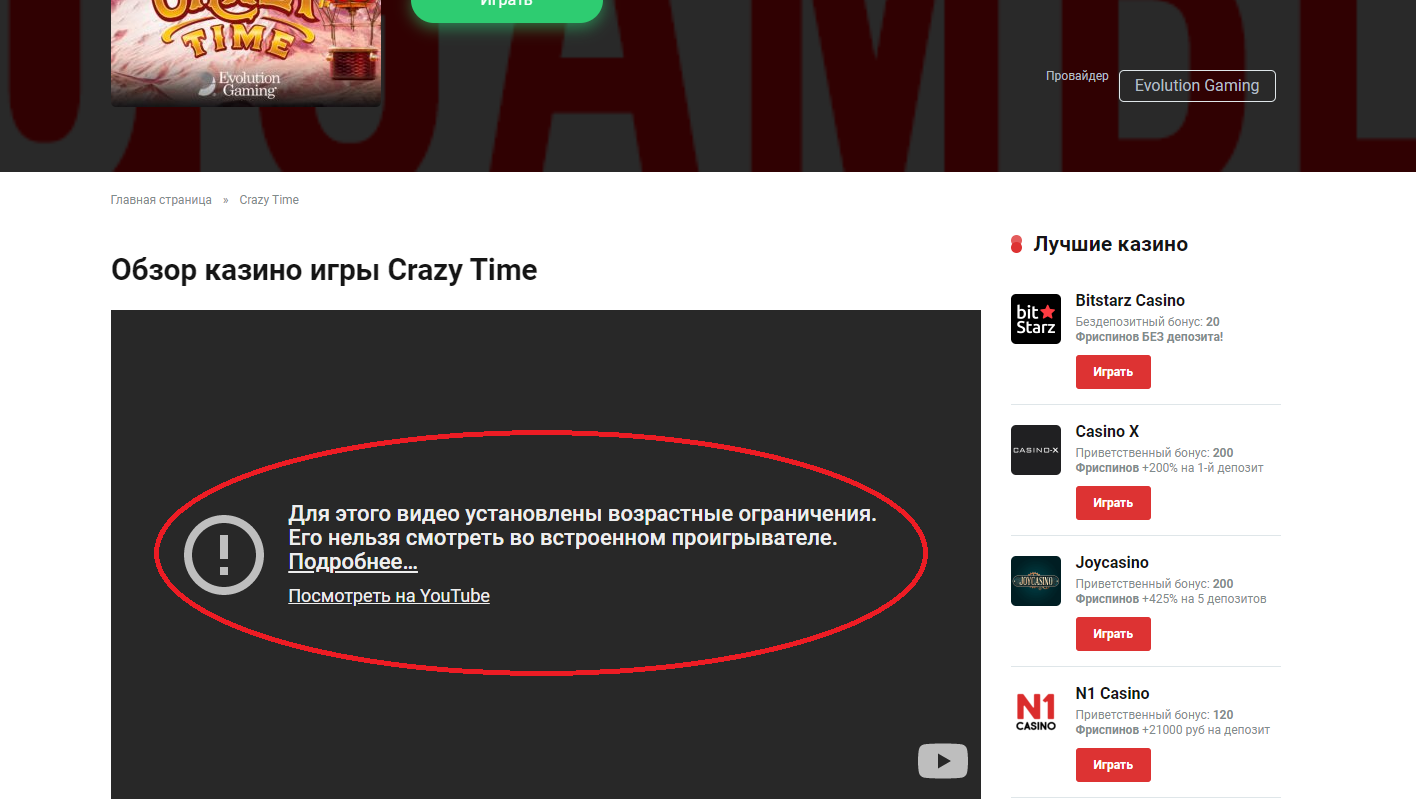This screenshot has width=1416, height=805.
Task: Click the Crazy Time breadcrumb
Action: tap(269, 200)
